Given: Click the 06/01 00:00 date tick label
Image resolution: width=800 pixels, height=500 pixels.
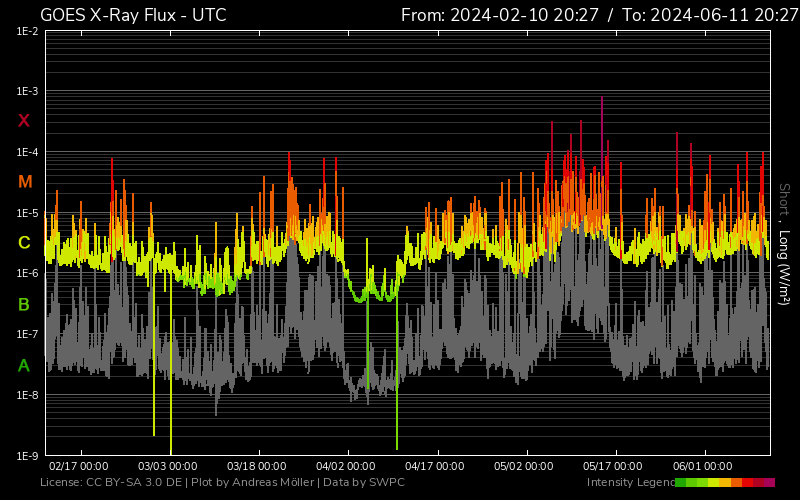Looking at the screenshot, I should [702, 466].
